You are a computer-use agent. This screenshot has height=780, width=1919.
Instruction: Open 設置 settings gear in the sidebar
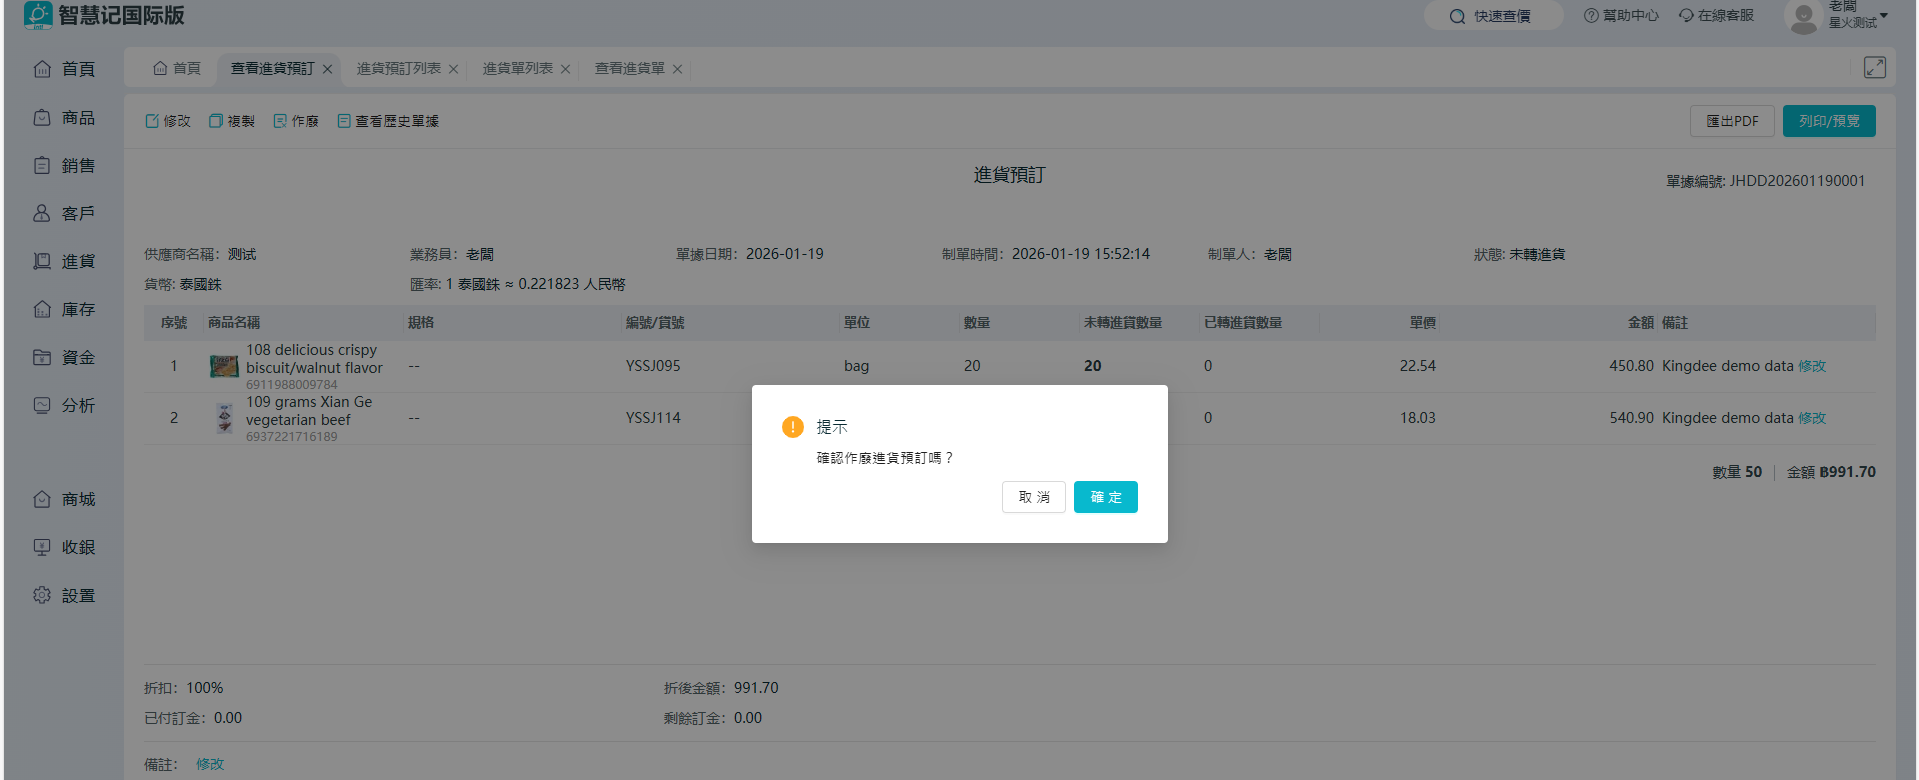point(43,595)
